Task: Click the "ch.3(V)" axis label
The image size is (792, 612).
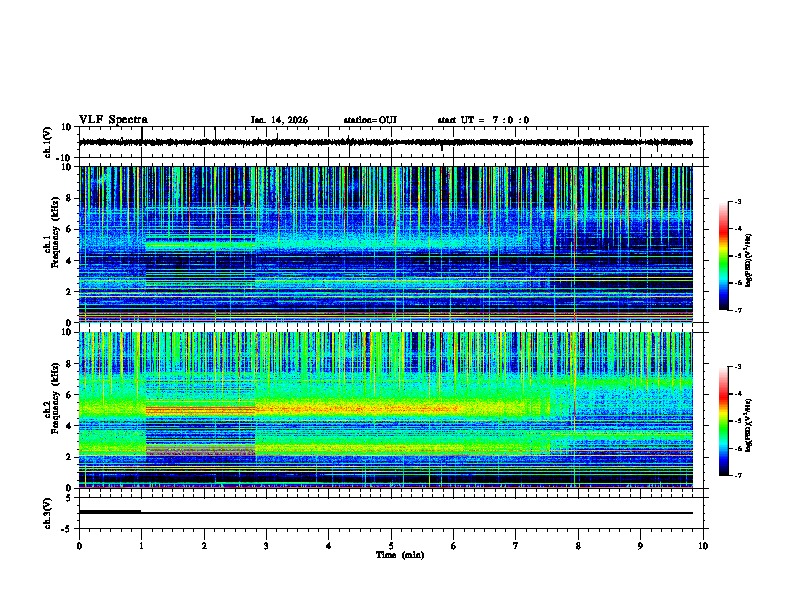Action: click(47, 513)
